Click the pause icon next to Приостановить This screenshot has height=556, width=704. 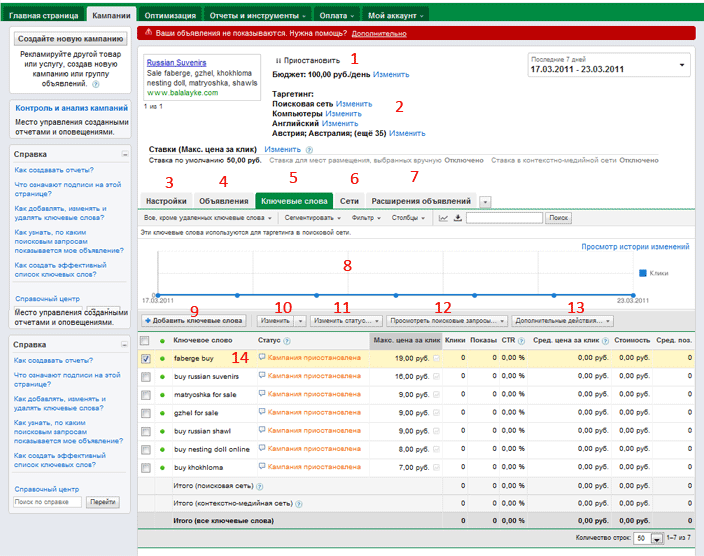click(x=279, y=61)
